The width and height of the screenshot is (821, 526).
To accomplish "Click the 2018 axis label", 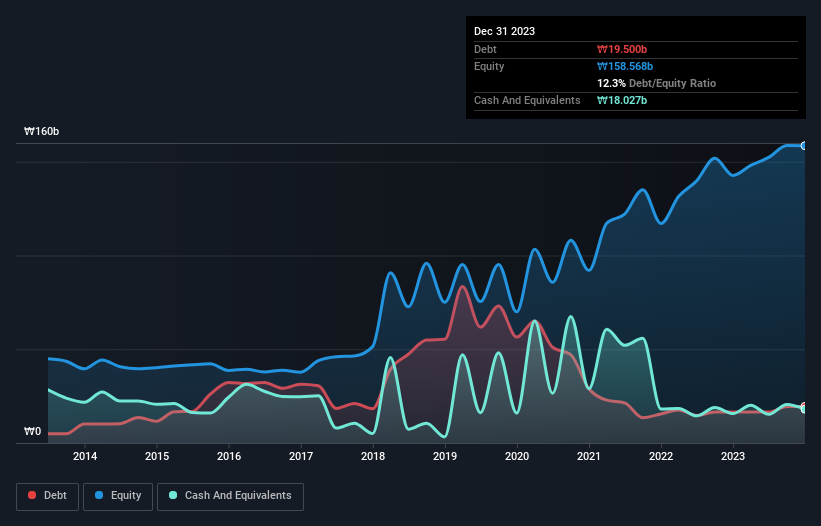I will pyautogui.click(x=373, y=456).
